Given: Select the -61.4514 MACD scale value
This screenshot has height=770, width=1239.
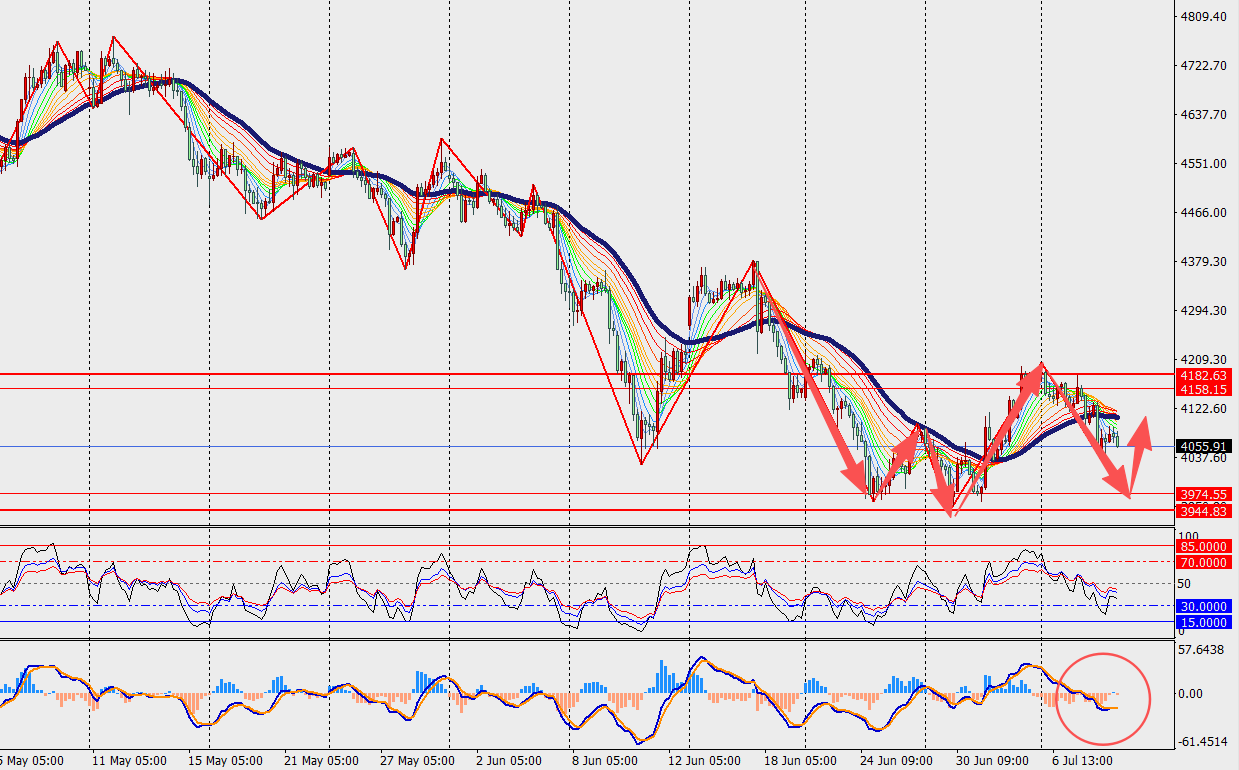Looking at the screenshot, I should point(1204,742).
